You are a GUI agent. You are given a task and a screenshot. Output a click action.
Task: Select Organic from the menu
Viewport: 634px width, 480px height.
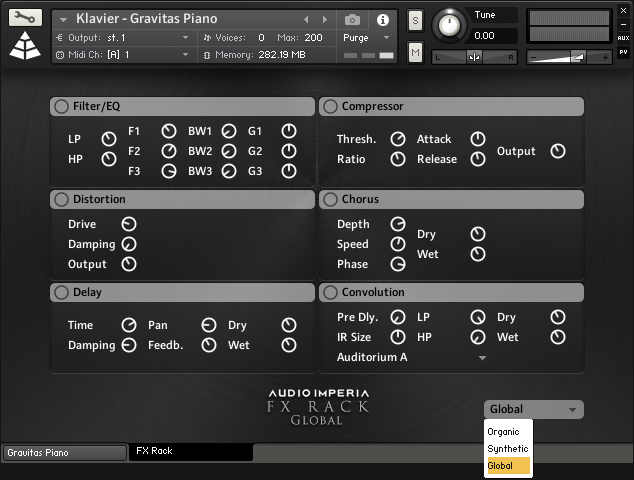(508, 432)
